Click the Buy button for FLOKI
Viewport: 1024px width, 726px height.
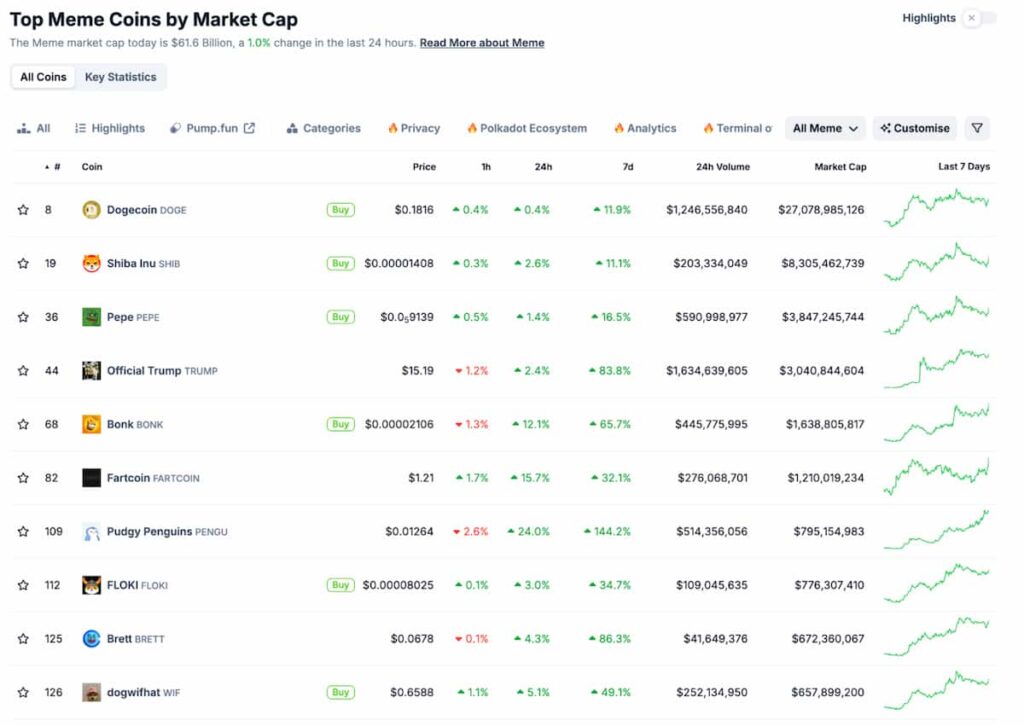pyautogui.click(x=340, y=585)
